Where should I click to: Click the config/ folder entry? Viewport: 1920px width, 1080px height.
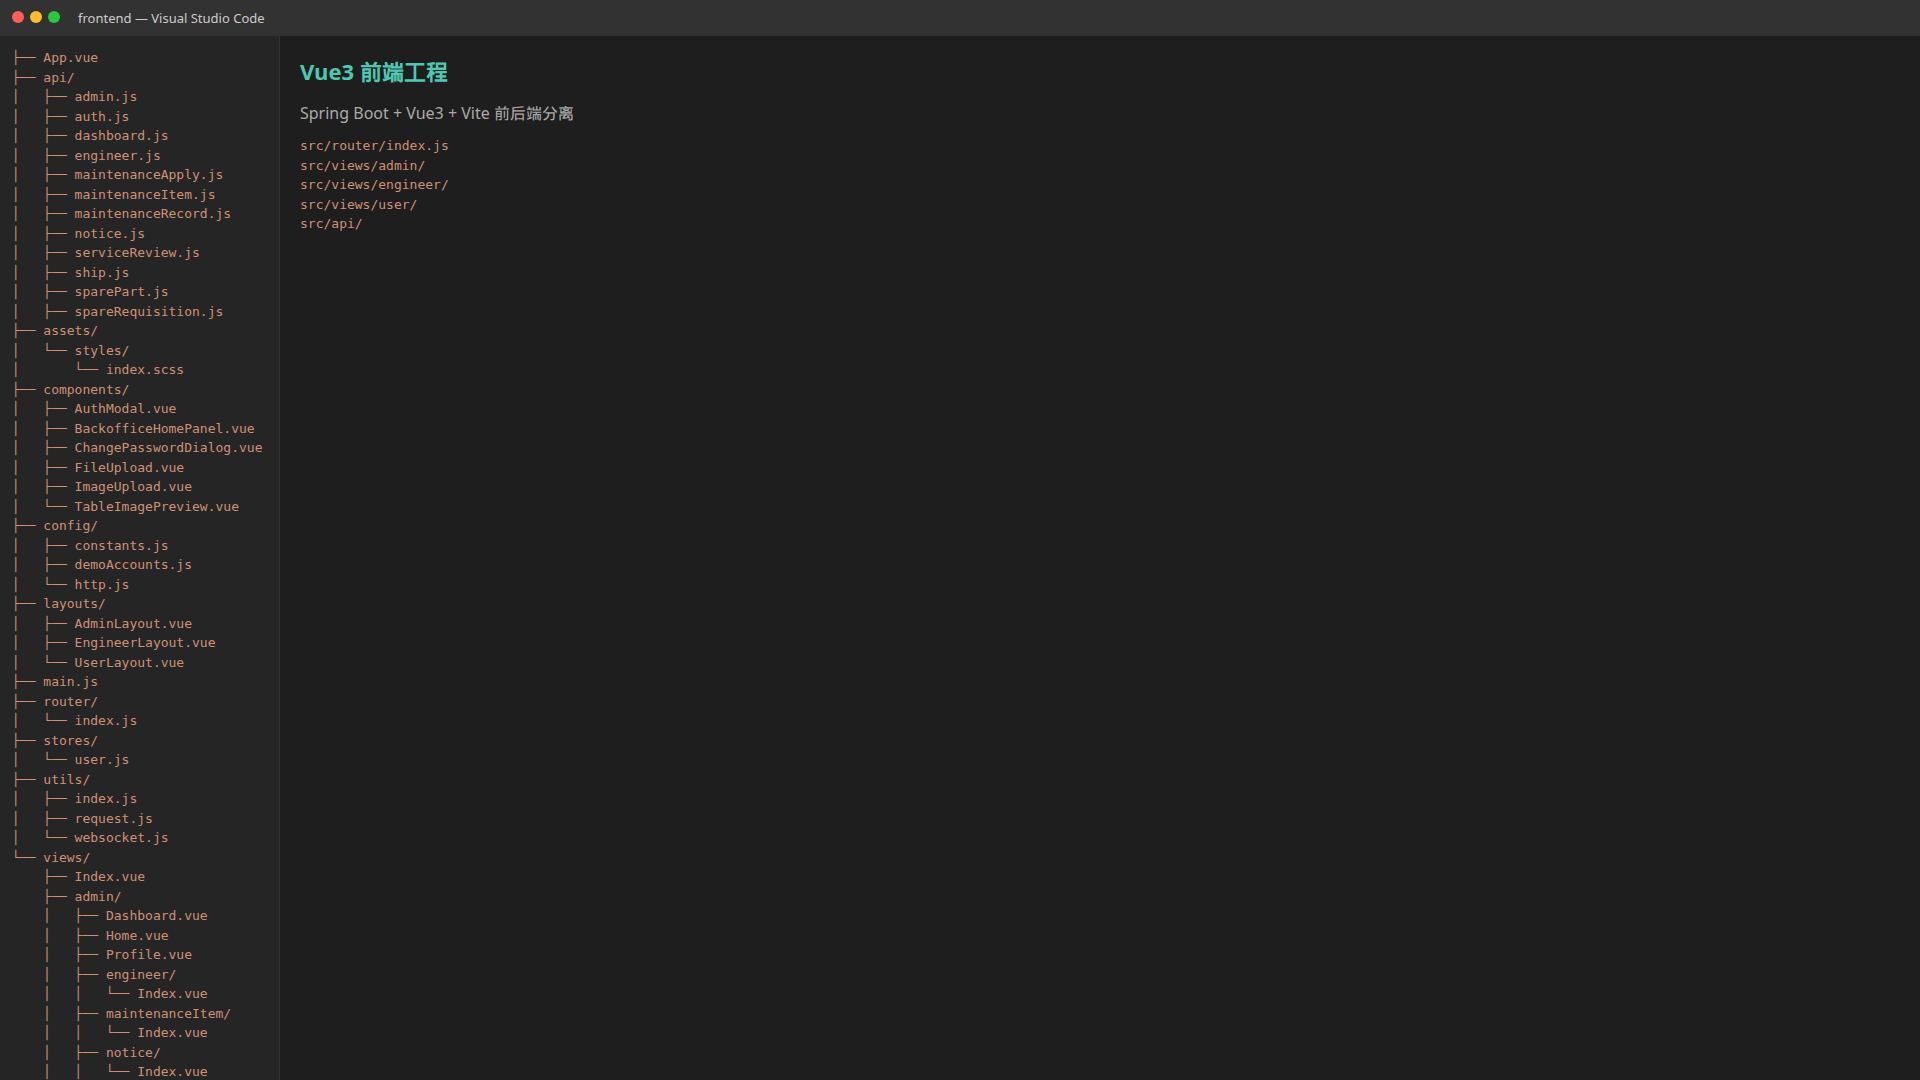pyautogui.click(x=70, y=526)
